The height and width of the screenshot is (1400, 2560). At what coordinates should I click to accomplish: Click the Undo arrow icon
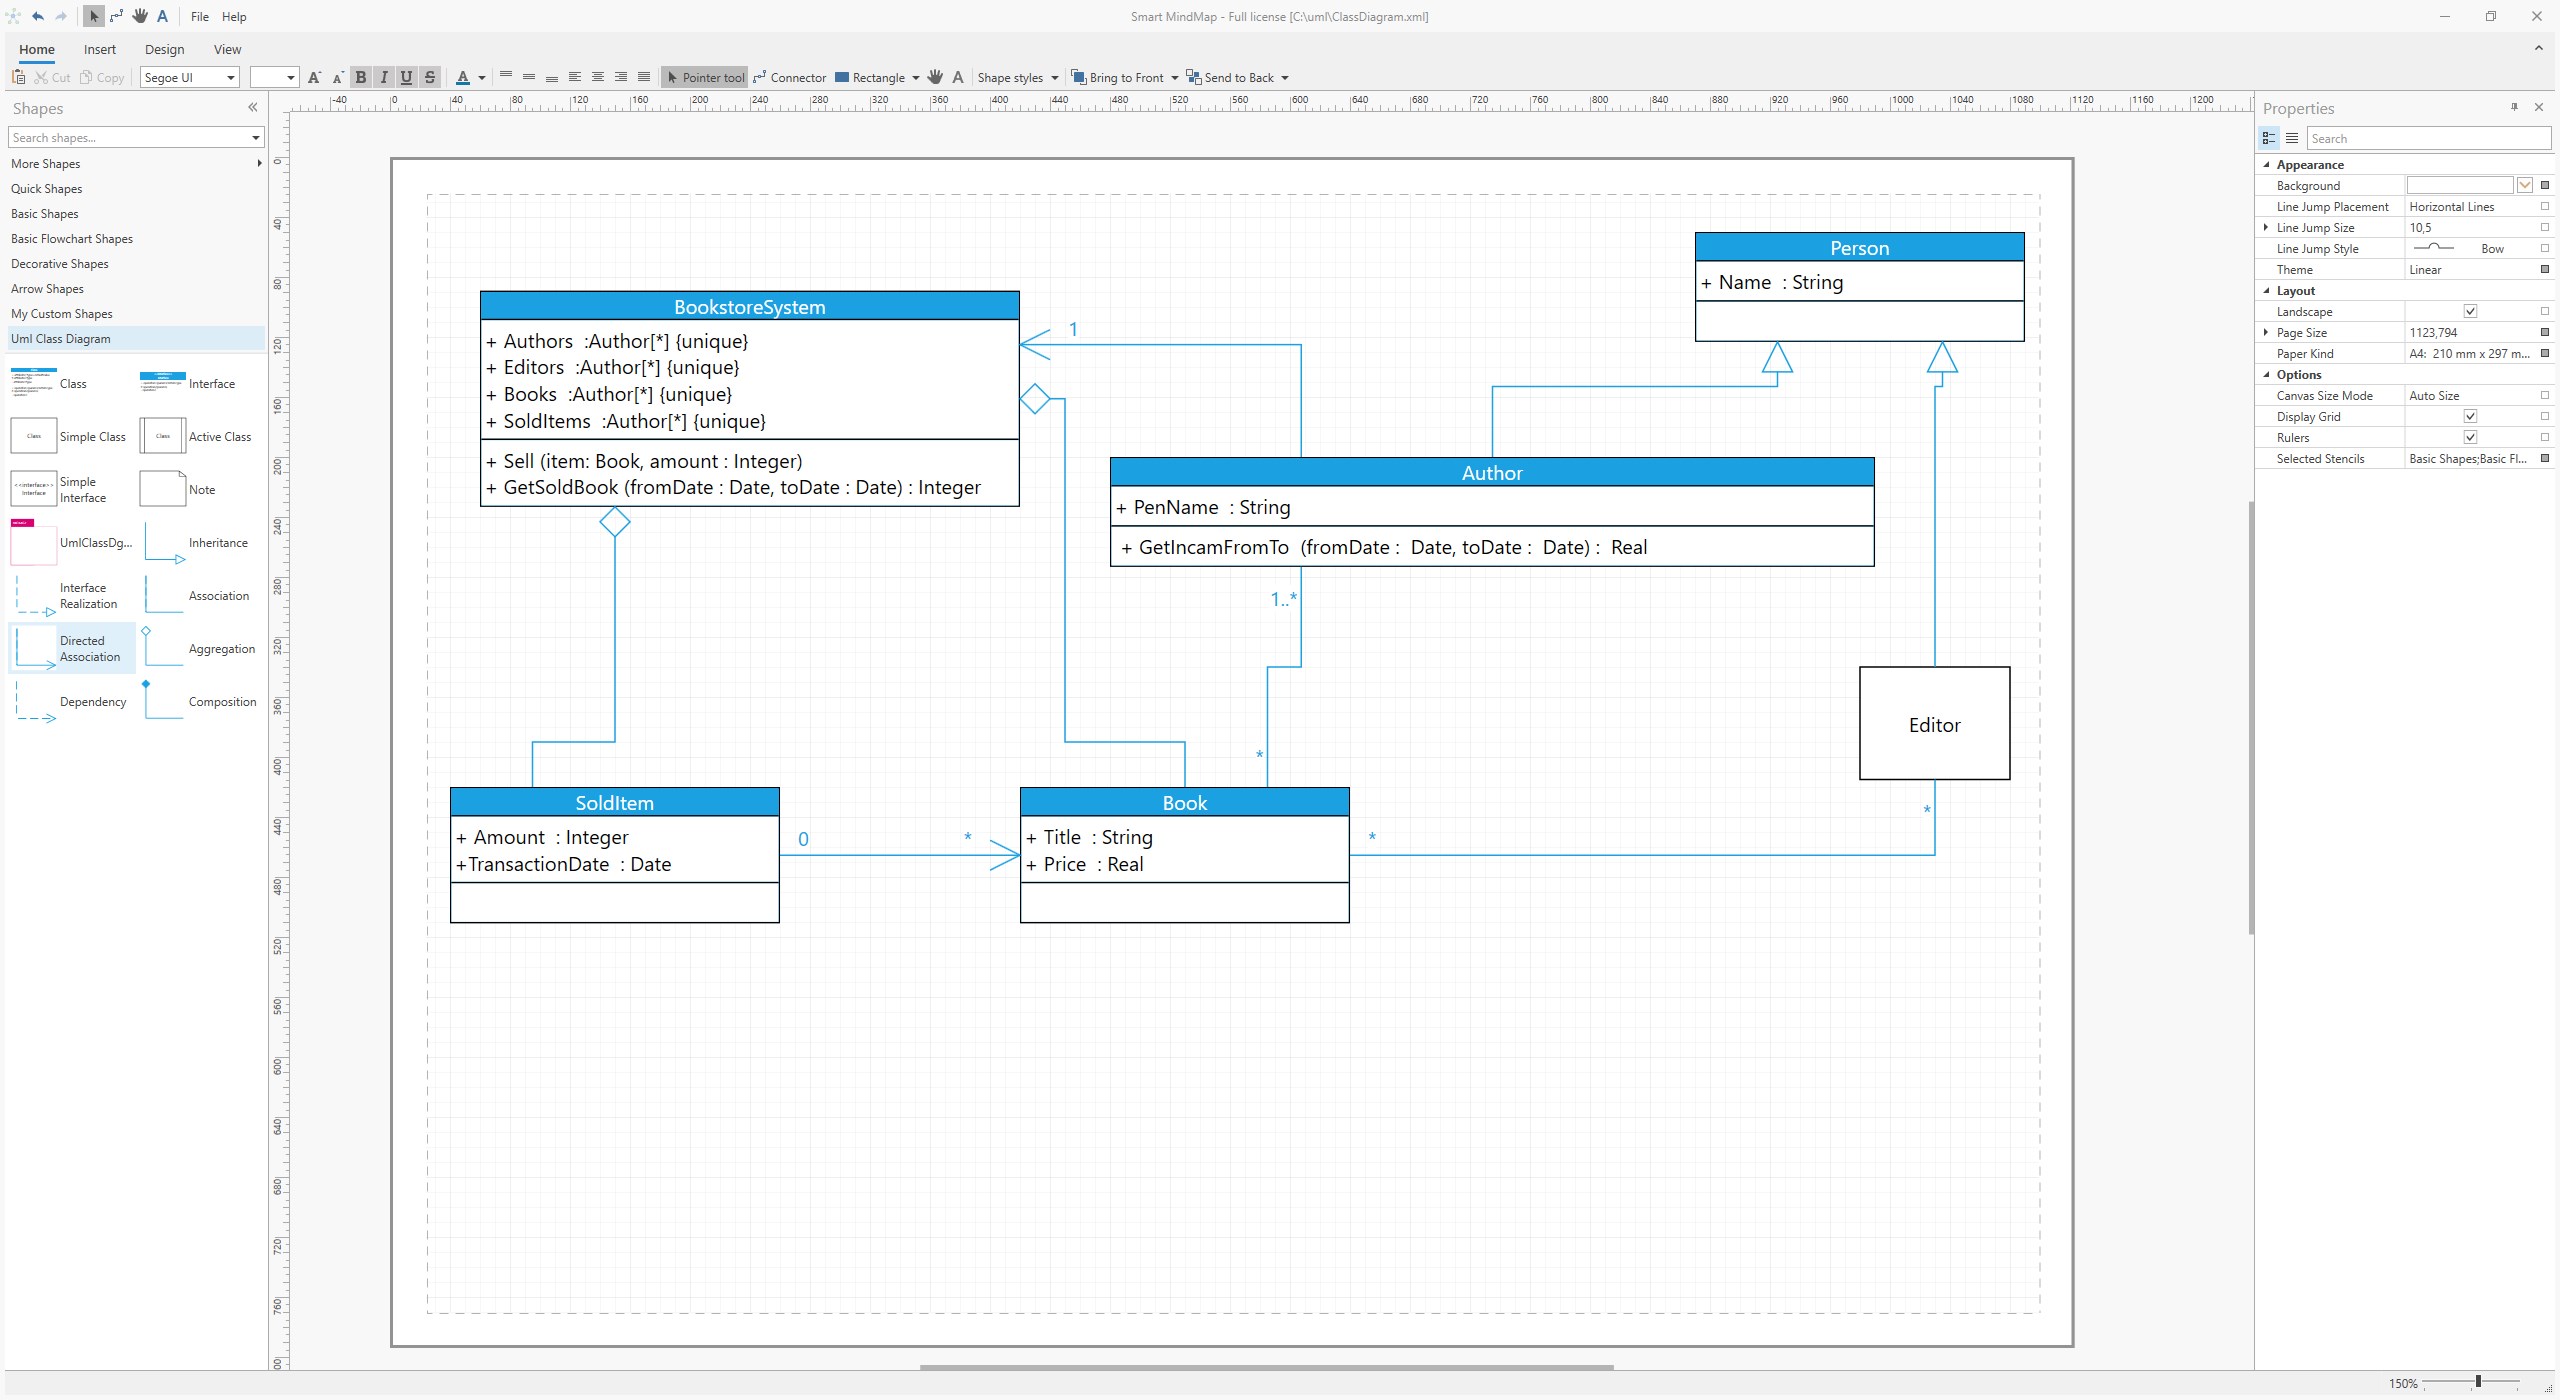[x=38, y=16]
